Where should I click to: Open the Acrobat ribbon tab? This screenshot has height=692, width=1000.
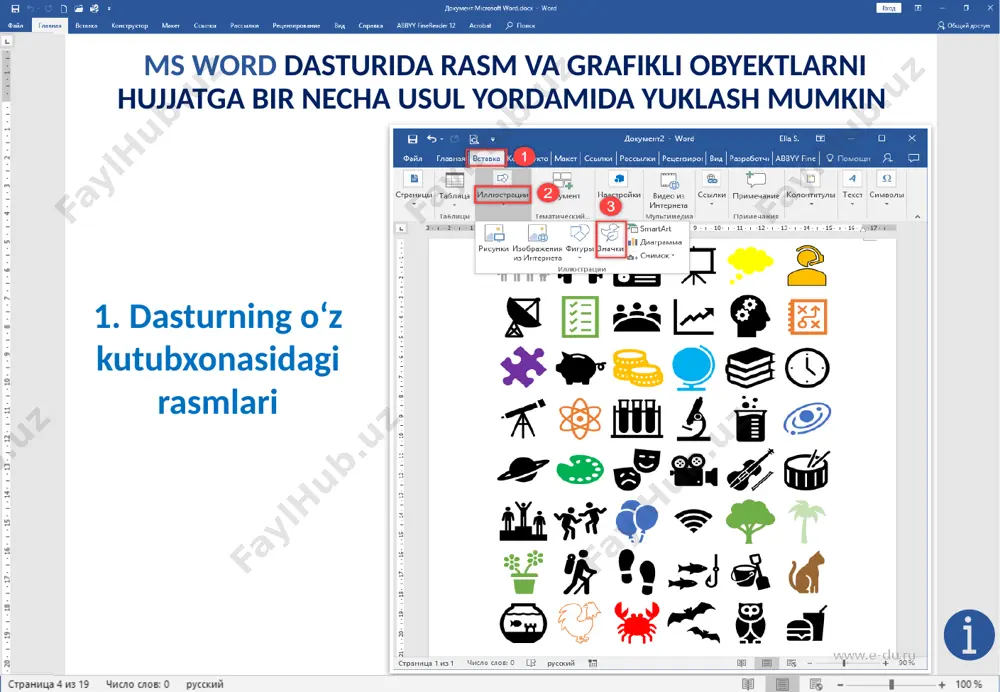(480, 26)
